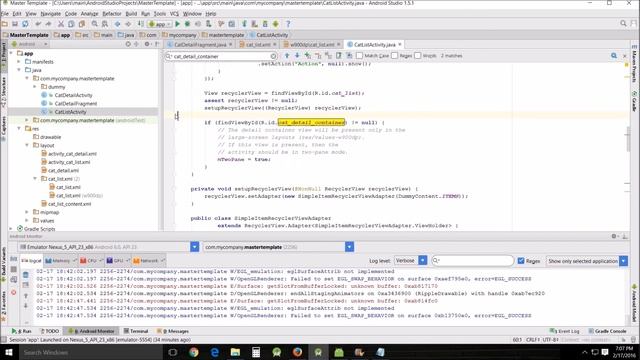Screen dimensions: 640x360
Task: Go to previous search match with the up arrow
Action: 287,56
